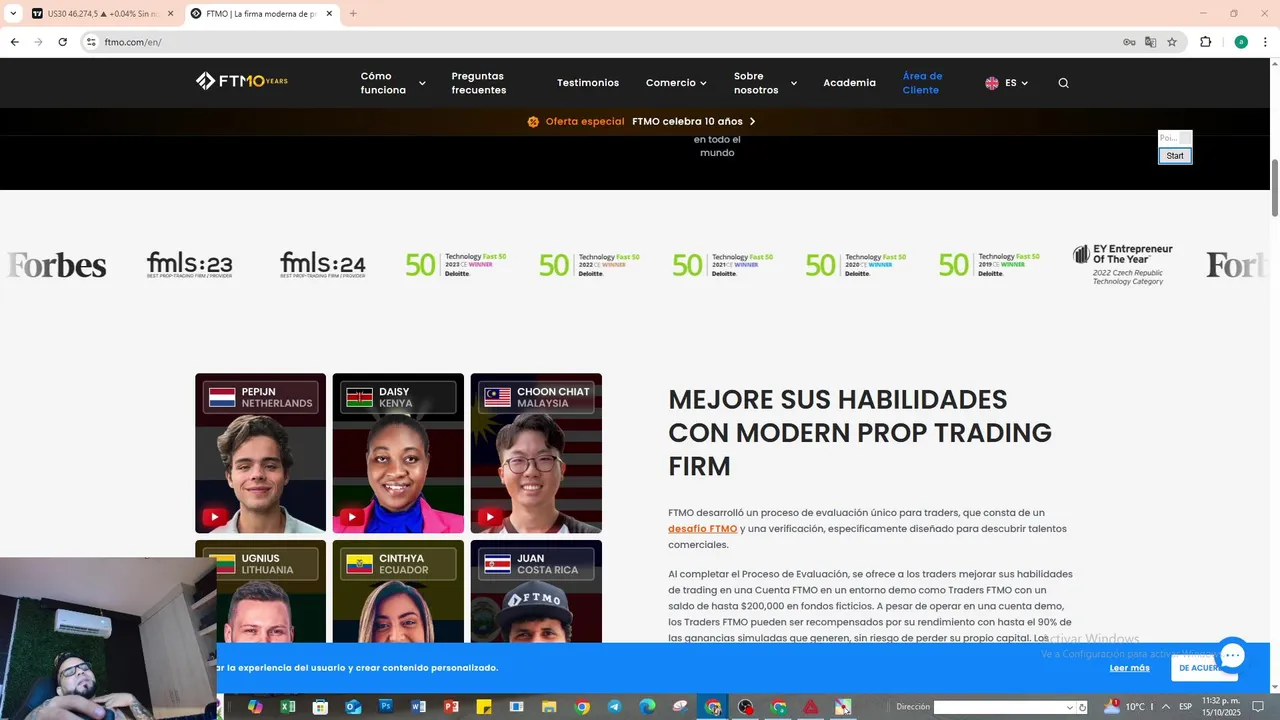Open a new browser tab with plus
Viewport: 1280px width, 720px height.
[353, 14]
